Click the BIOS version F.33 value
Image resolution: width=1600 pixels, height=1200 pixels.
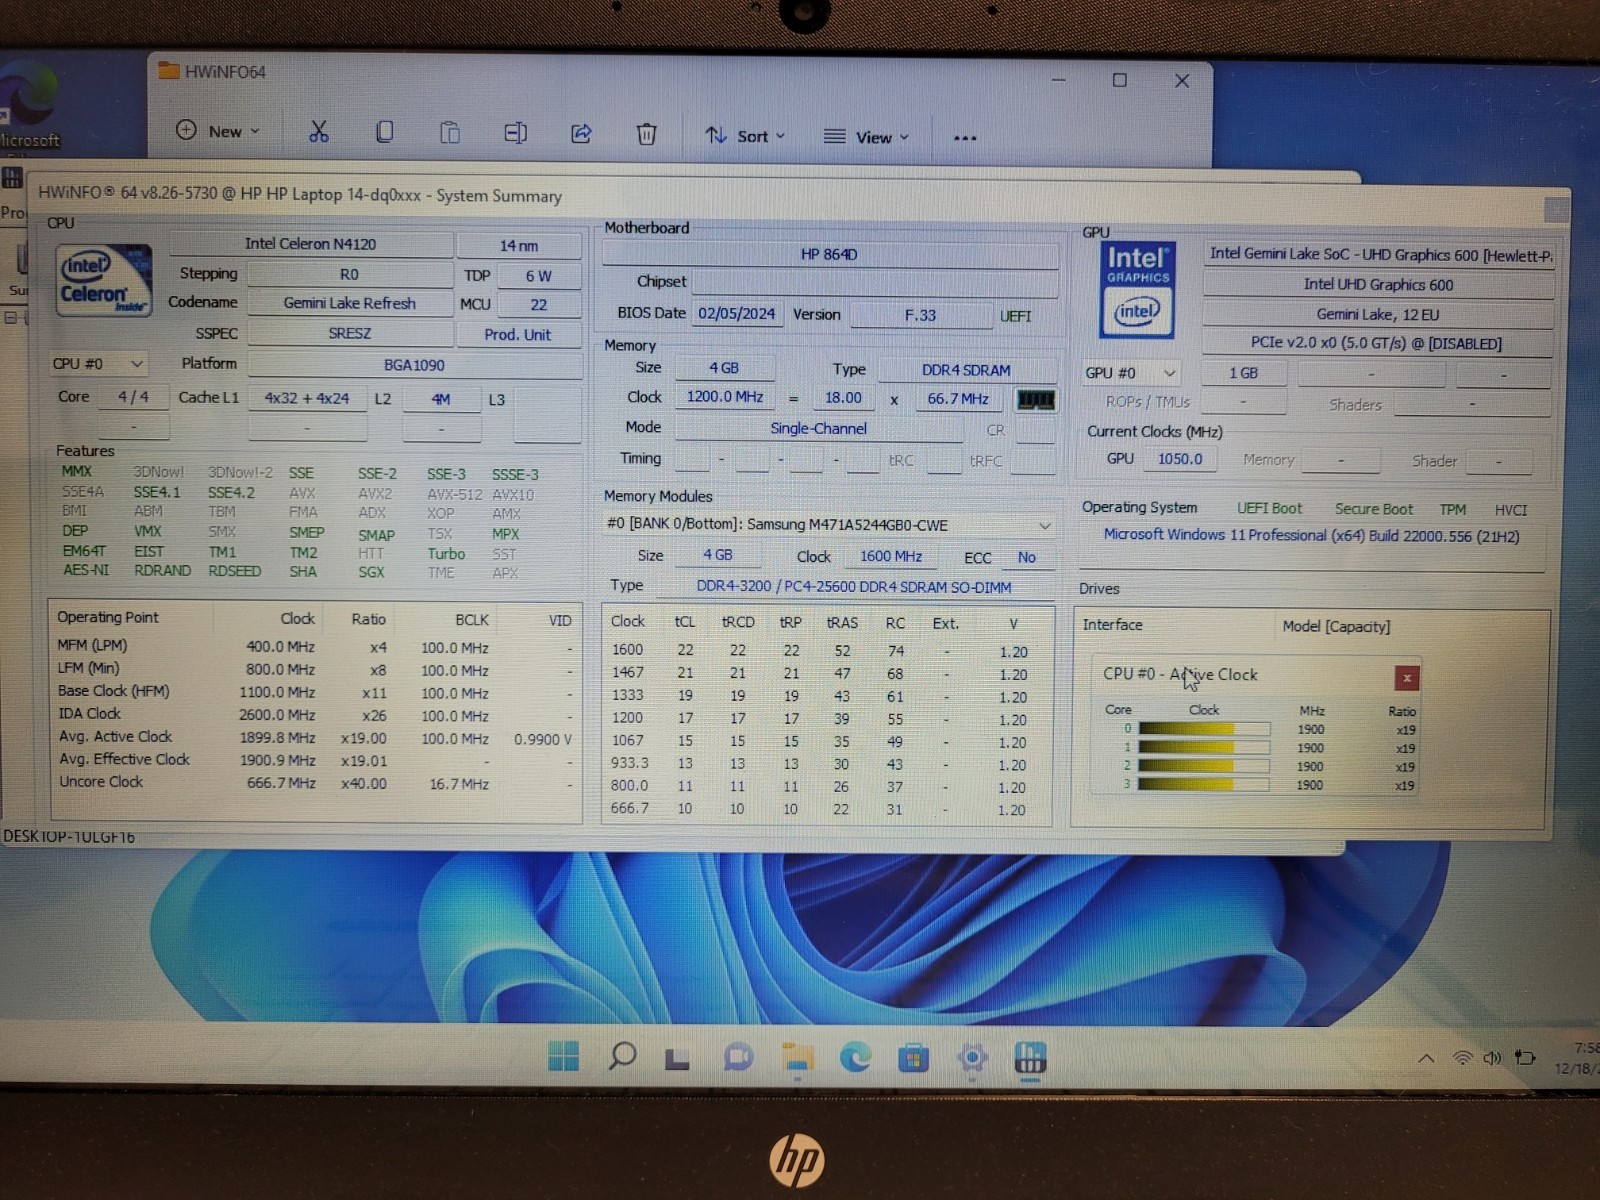pos(921,315)
